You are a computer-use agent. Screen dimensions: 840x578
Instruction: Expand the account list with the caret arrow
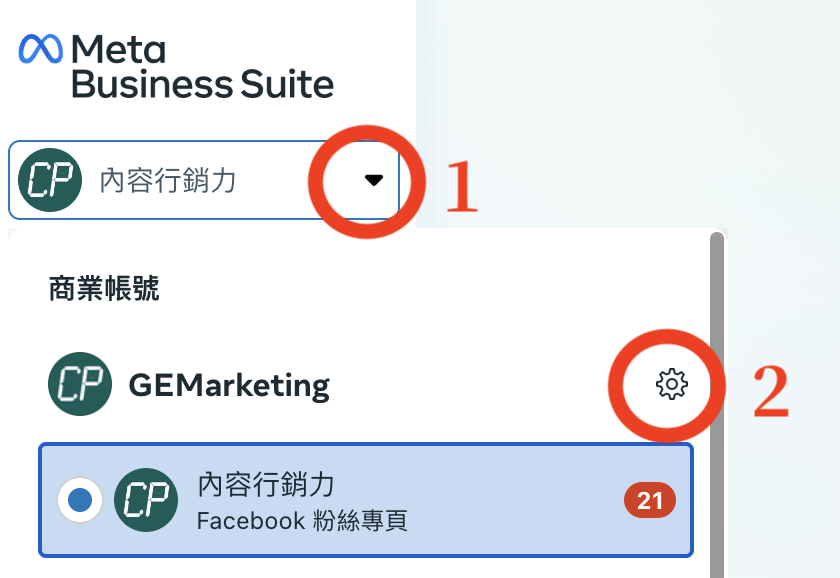point(373,180)
